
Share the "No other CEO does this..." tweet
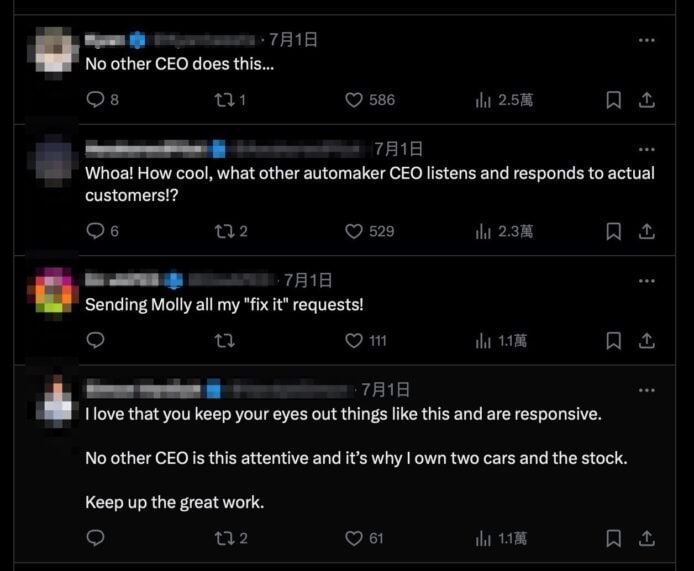pos(646,100)
